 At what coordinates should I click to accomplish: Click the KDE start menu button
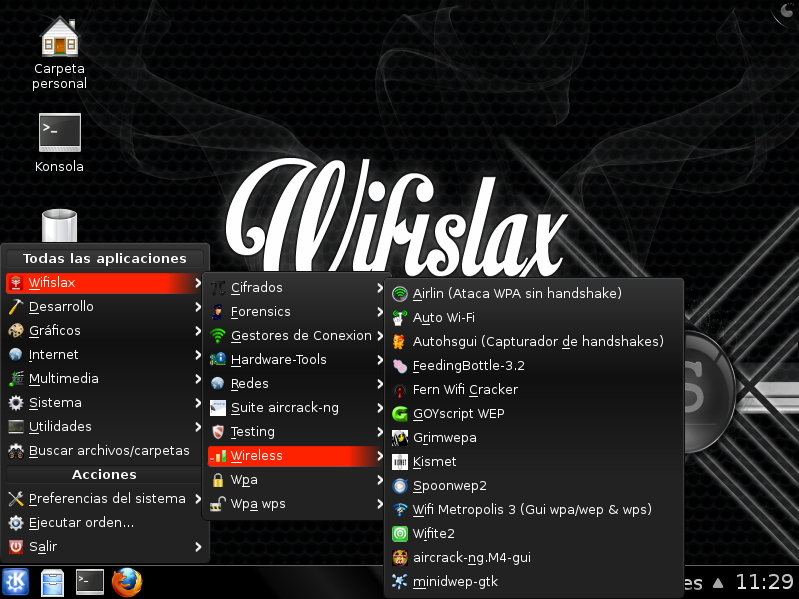point(15,582)
